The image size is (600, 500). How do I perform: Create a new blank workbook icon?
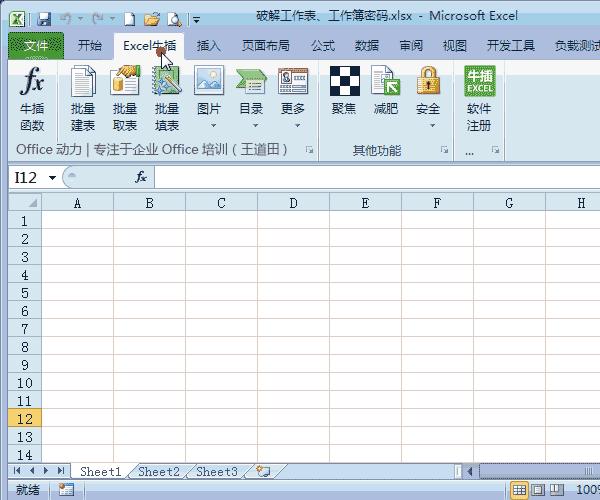tap(129, 19)
